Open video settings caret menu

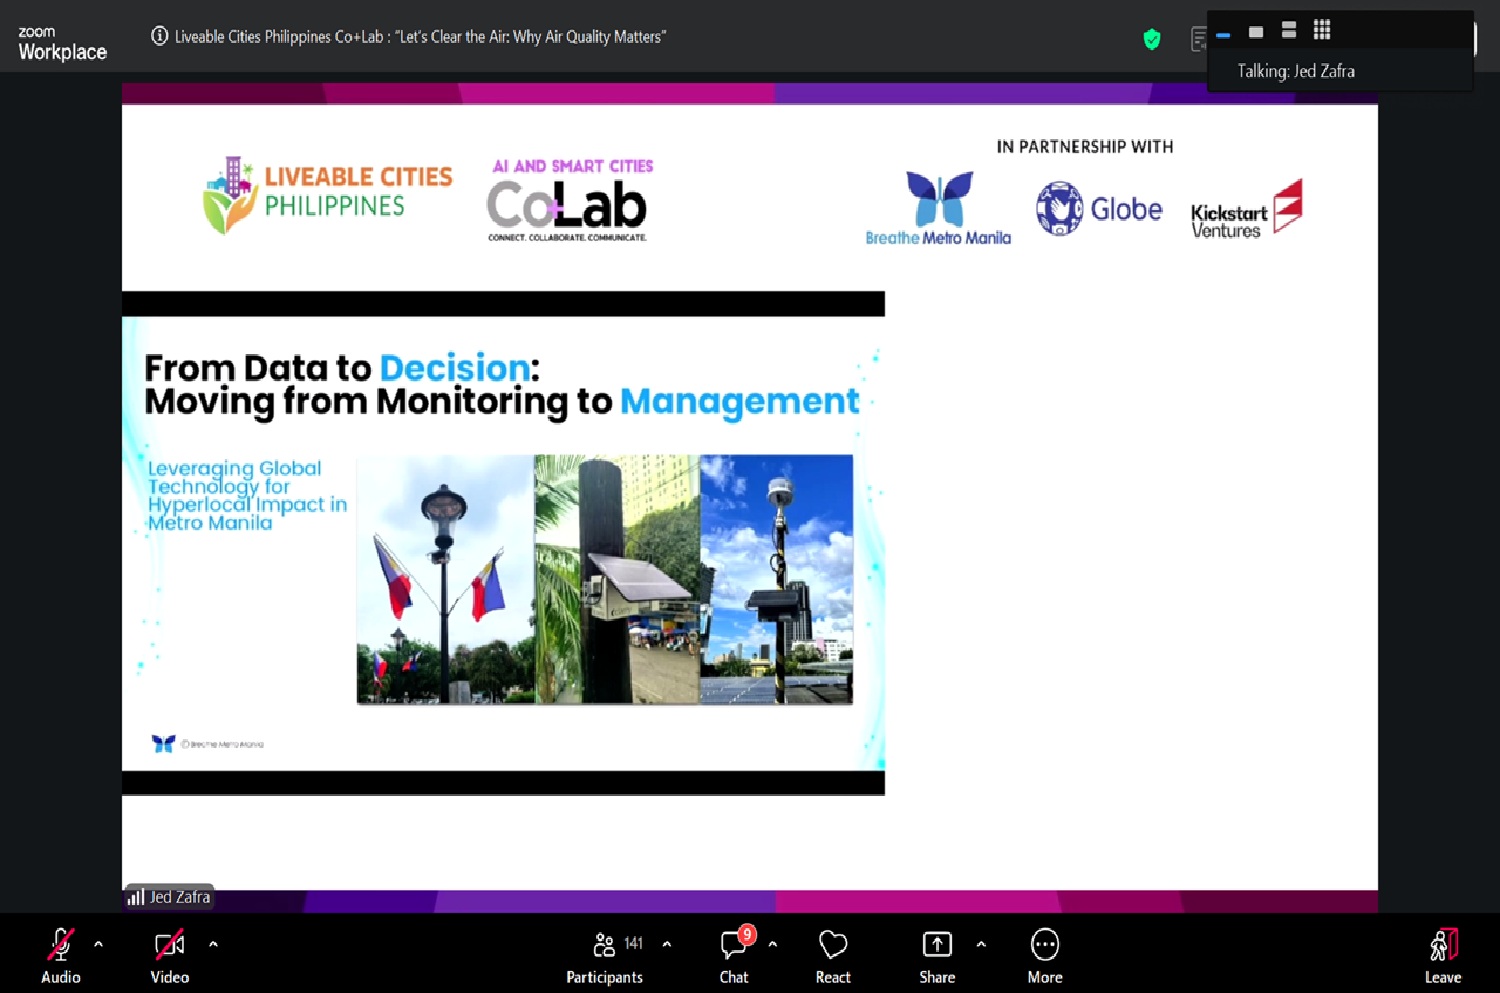213,943
